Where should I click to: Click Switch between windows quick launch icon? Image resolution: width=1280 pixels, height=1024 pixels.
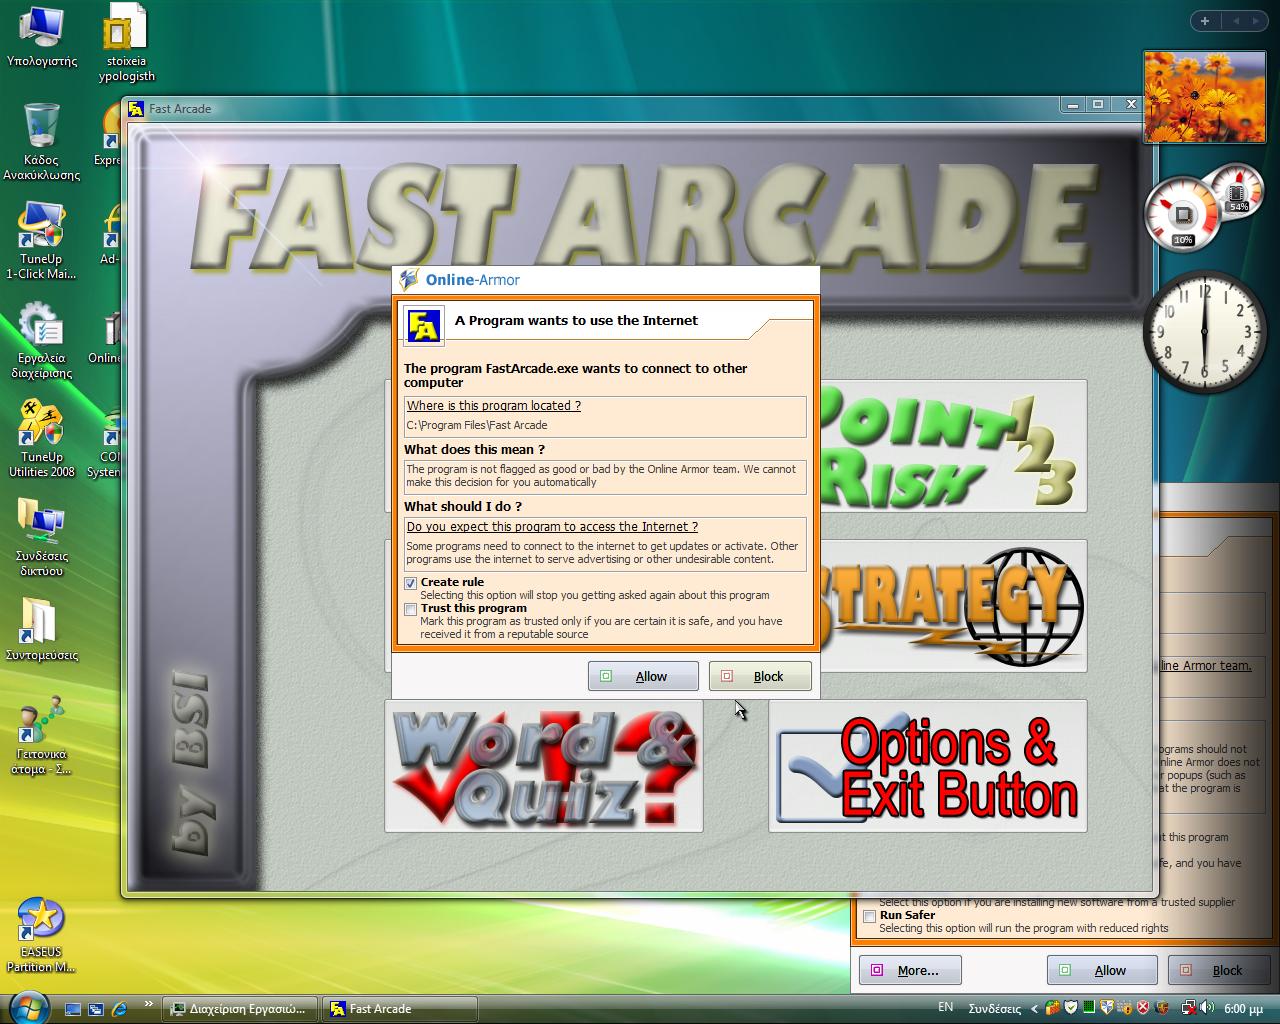97,1009
